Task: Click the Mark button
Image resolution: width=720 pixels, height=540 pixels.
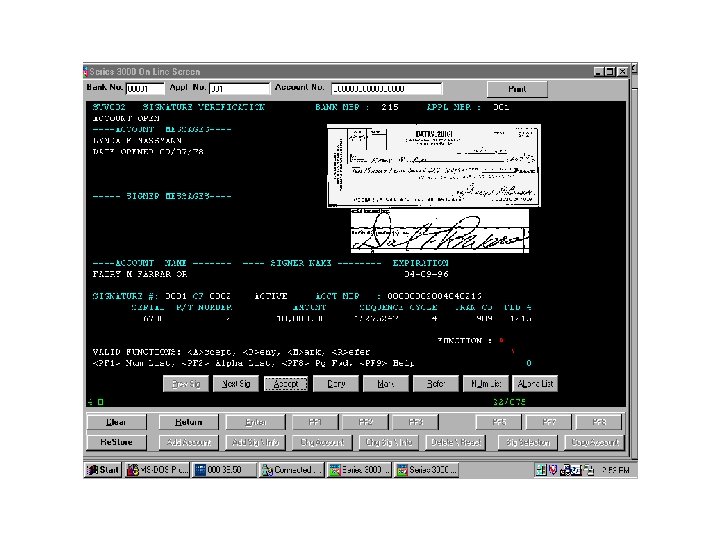Action: pyautogui.click(x=385, y=383)
